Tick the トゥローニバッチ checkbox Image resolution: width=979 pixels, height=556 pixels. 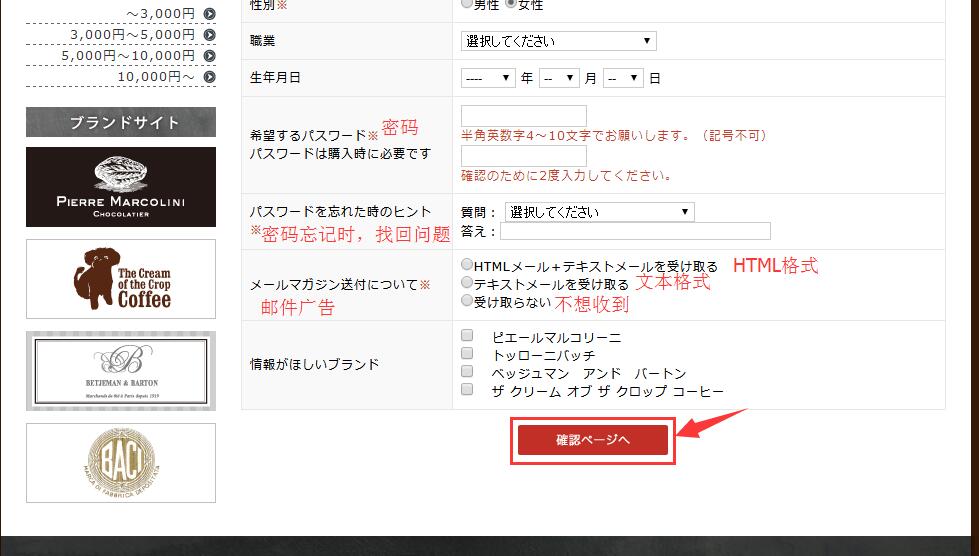(x=467, y=354)
